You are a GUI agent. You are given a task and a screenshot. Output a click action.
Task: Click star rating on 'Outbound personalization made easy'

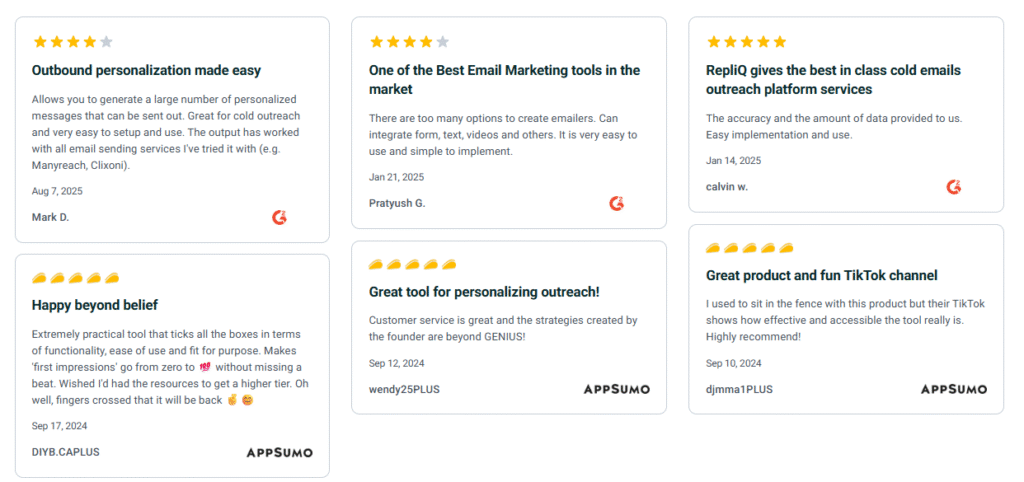pos(73,42)
